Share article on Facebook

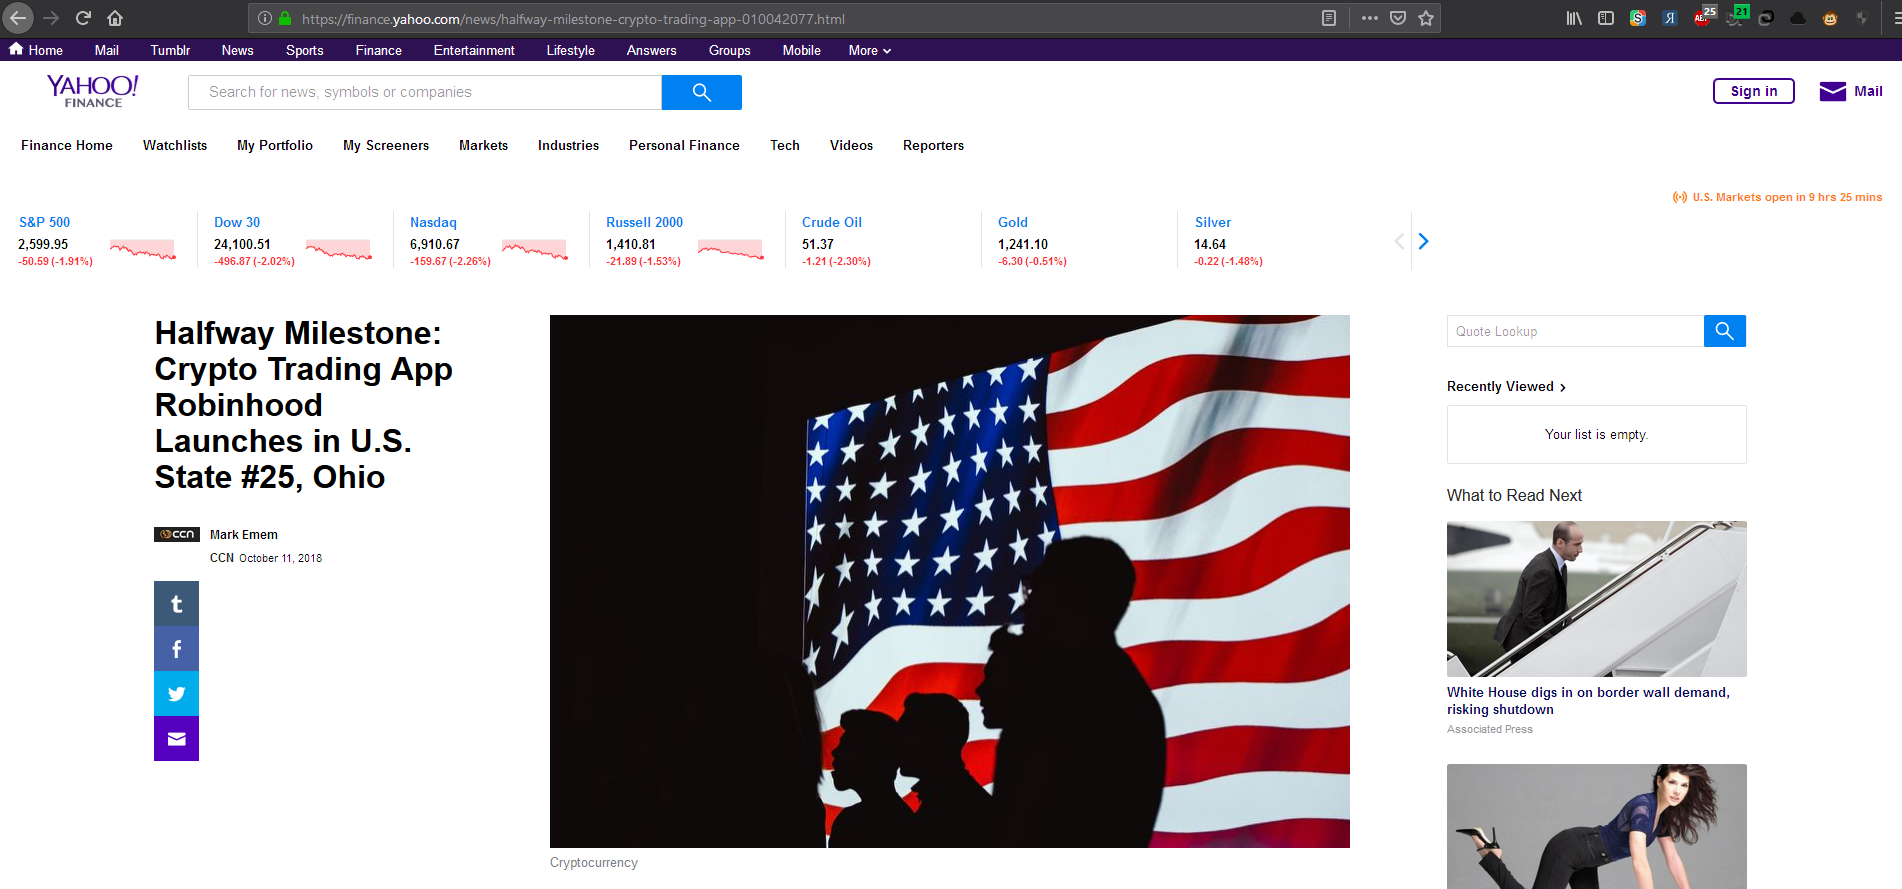point(176,649)
